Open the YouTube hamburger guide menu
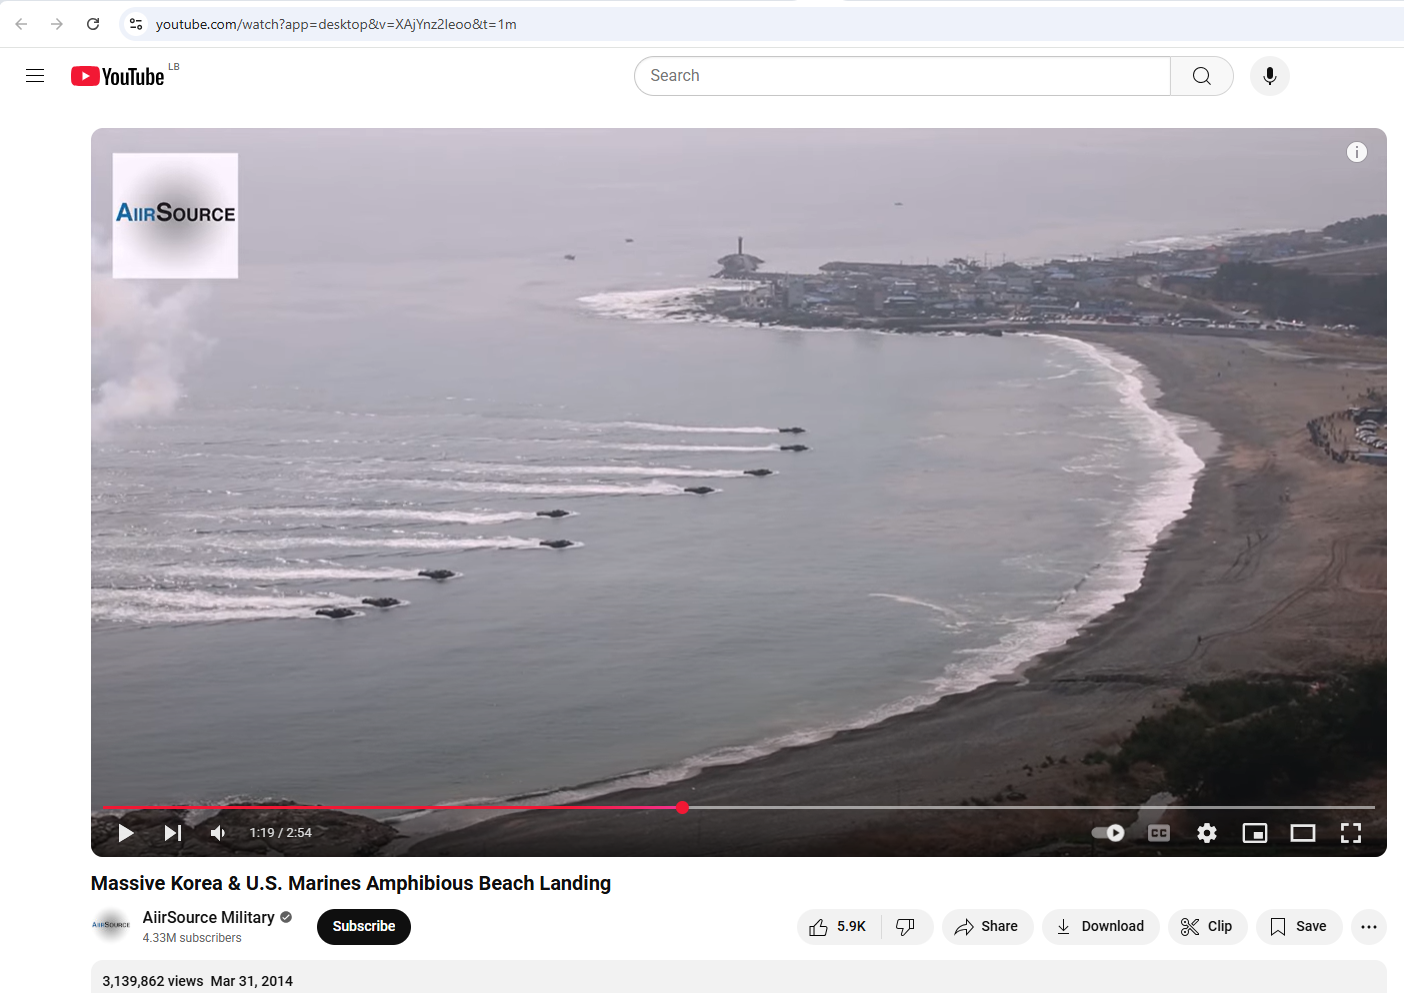The height and width of the screenshot is (993, 1404). coord(35,76)
